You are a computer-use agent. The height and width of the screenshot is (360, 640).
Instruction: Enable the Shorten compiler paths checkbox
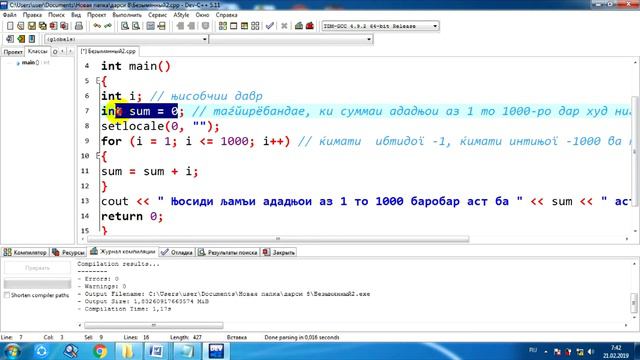tap(7, 295)
